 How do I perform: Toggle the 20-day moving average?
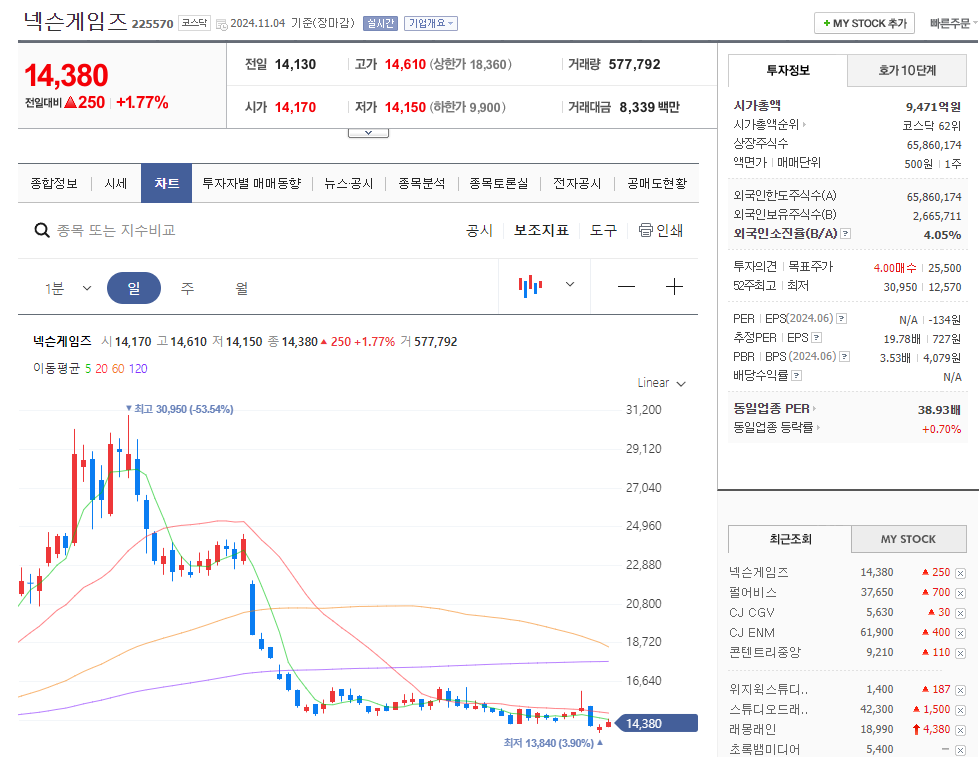click(101, 369)
